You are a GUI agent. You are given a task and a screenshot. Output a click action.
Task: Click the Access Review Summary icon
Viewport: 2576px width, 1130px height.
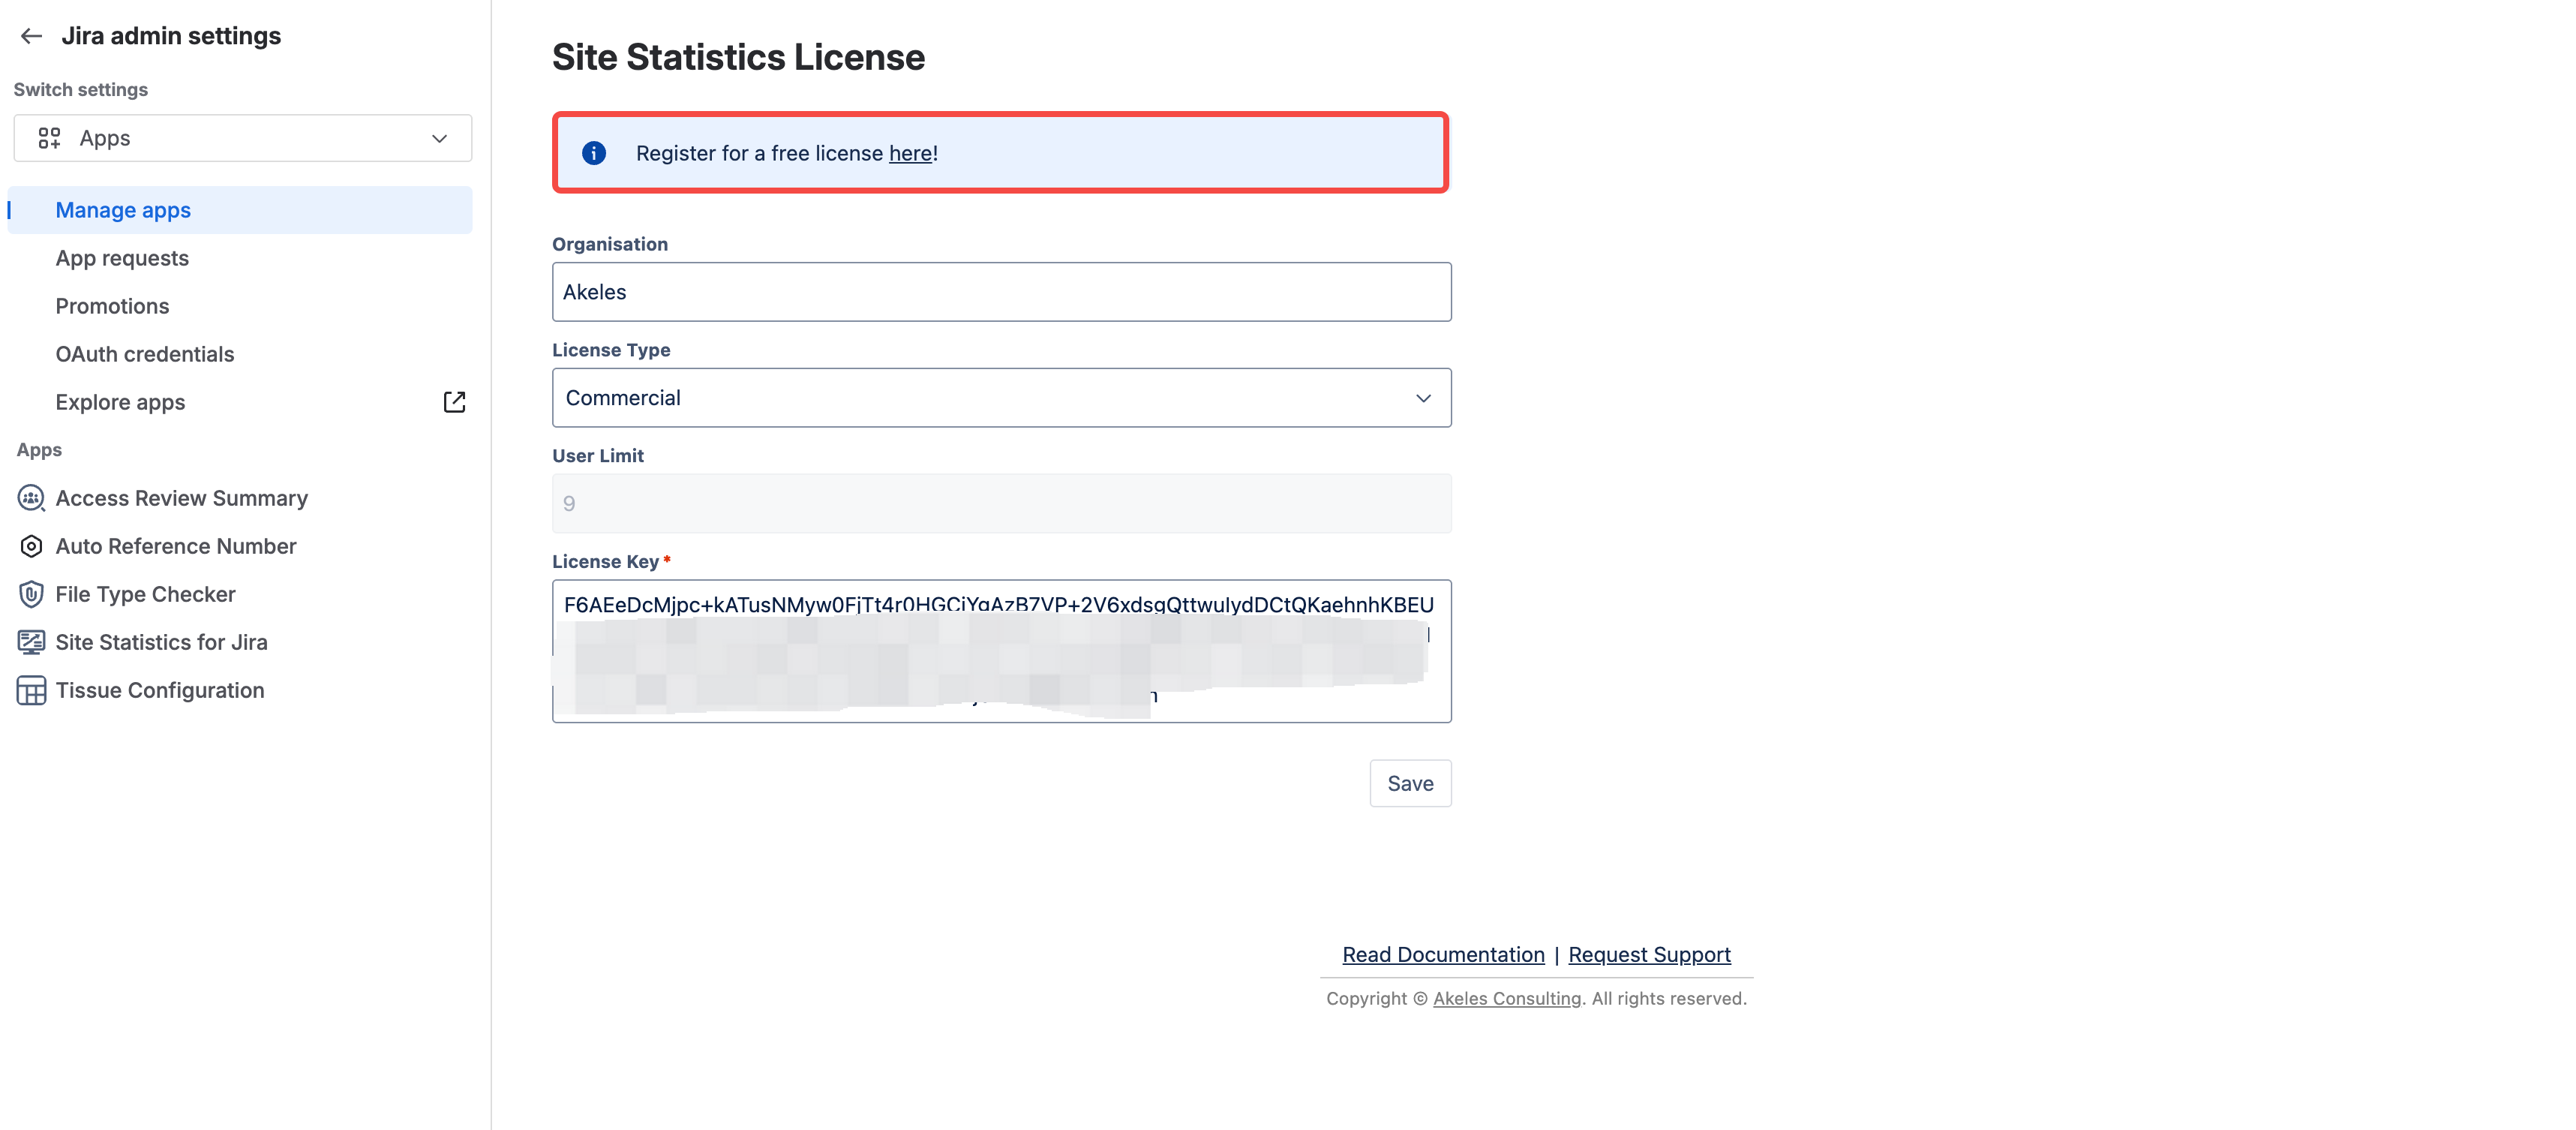31,498
